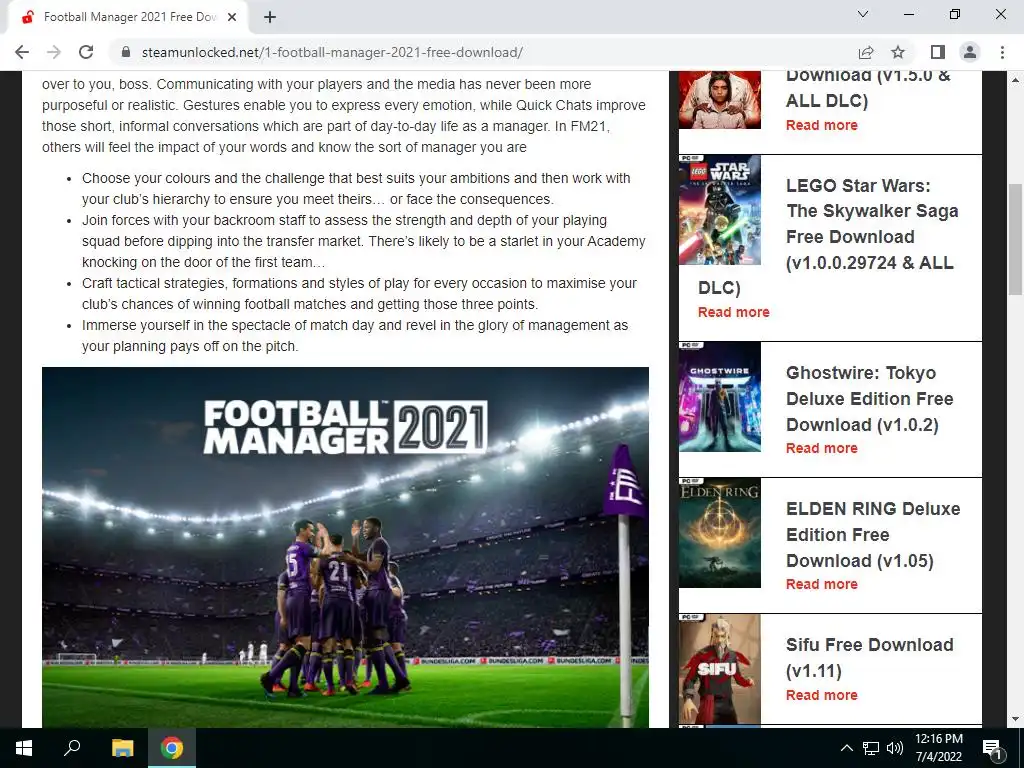Open the Windows Start menu

click(x=24, y=748)
